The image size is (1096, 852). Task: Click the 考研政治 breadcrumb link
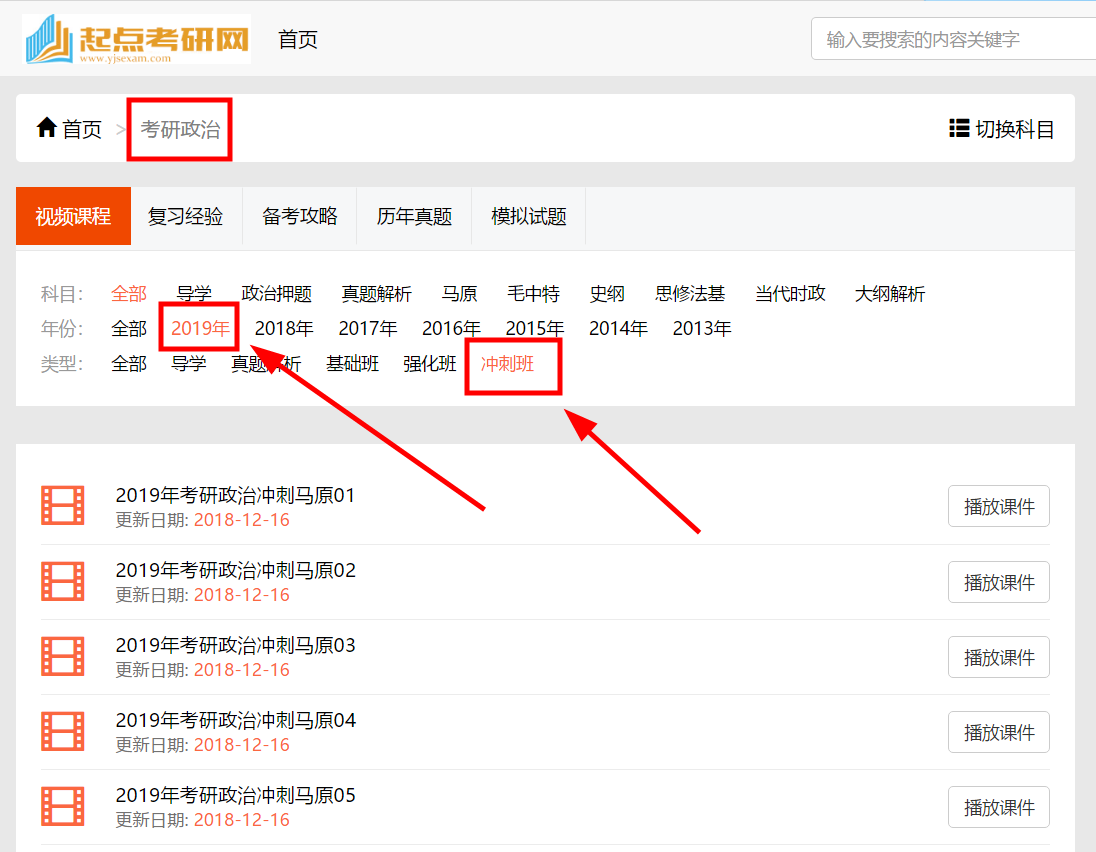(x=180, y=129)
